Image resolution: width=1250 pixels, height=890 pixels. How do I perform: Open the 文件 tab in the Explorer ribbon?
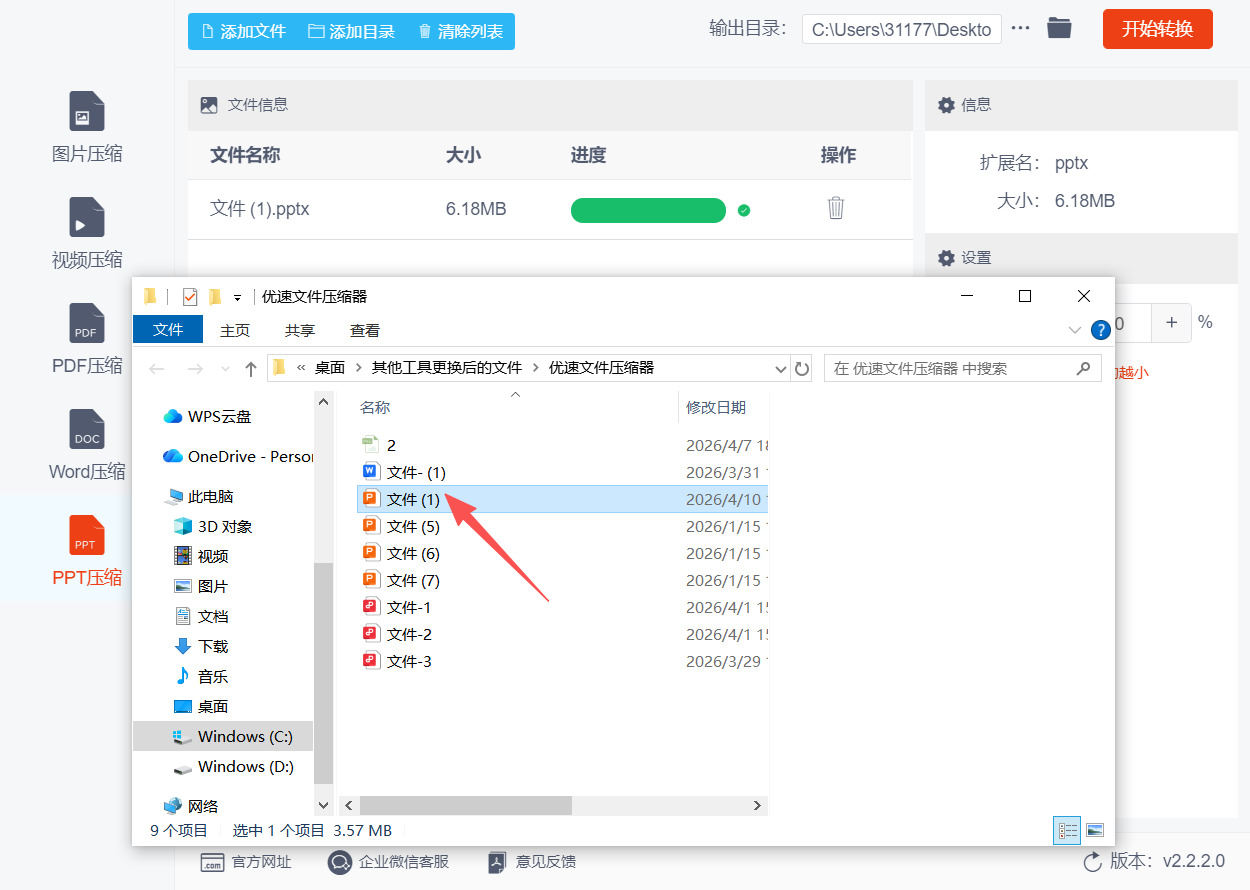pos(168,330)
